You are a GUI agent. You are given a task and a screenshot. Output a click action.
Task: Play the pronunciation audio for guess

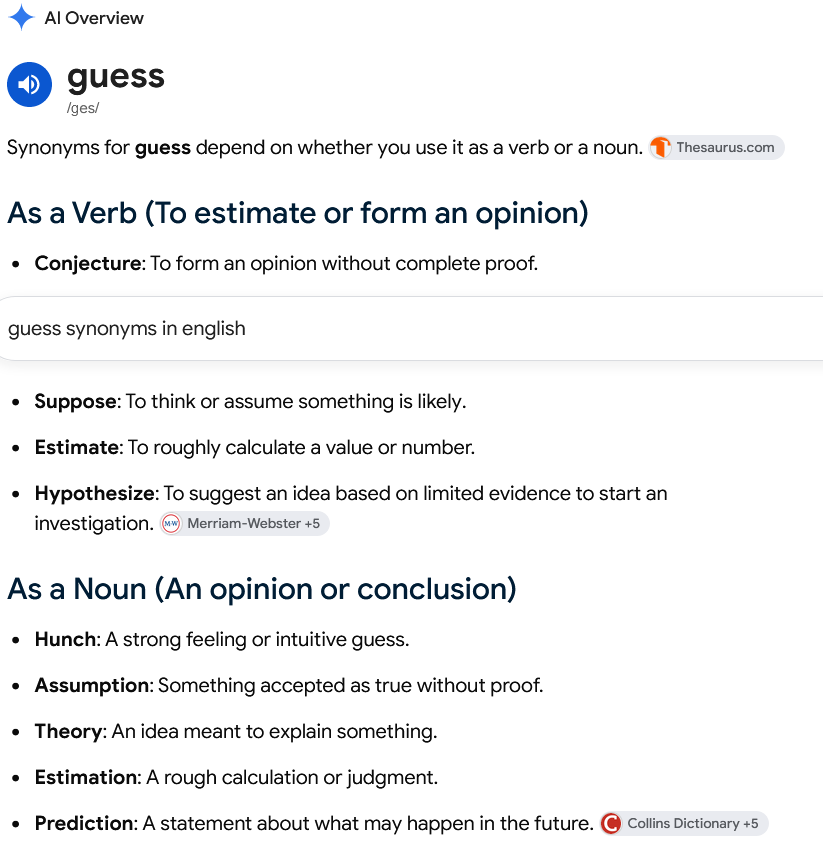point(30,84)
